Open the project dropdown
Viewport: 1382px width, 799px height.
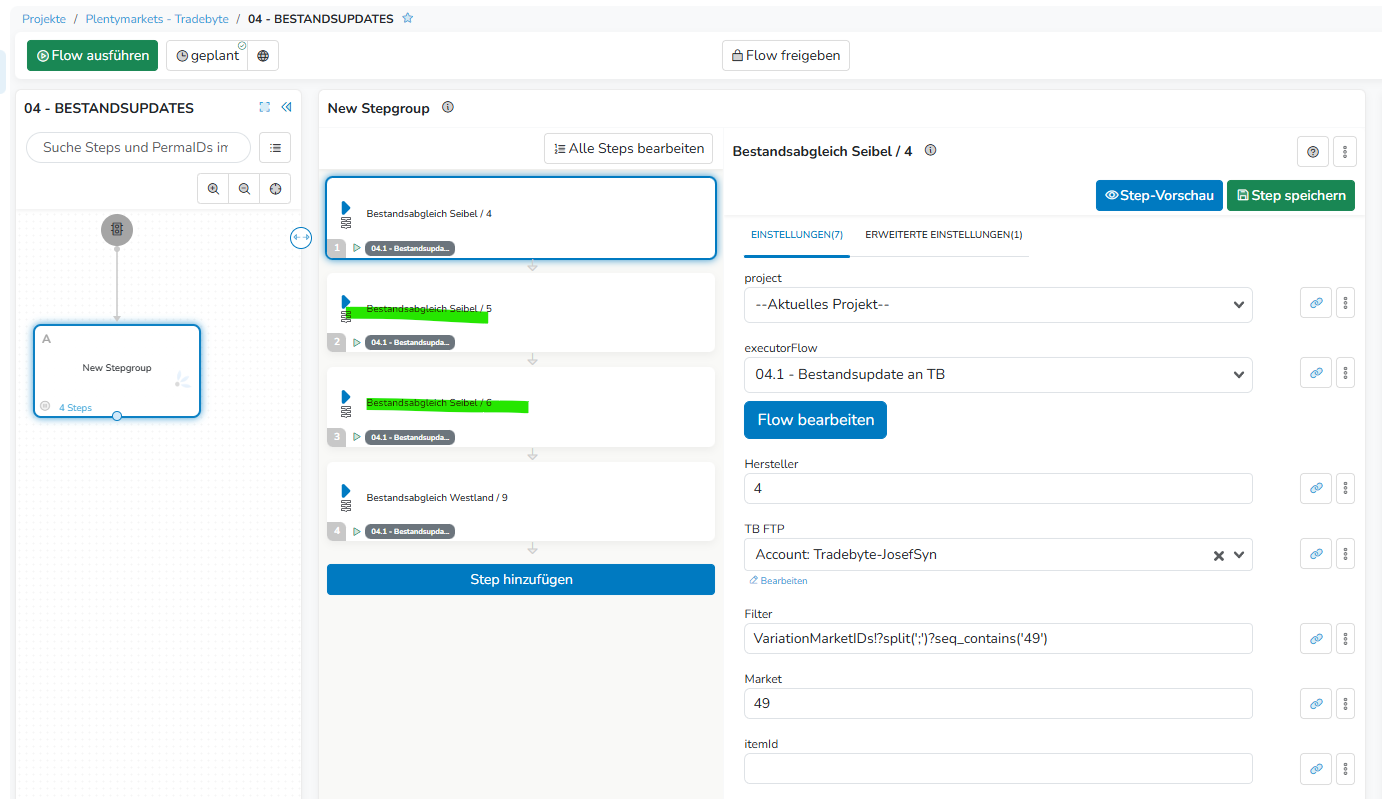pos(997,304)
